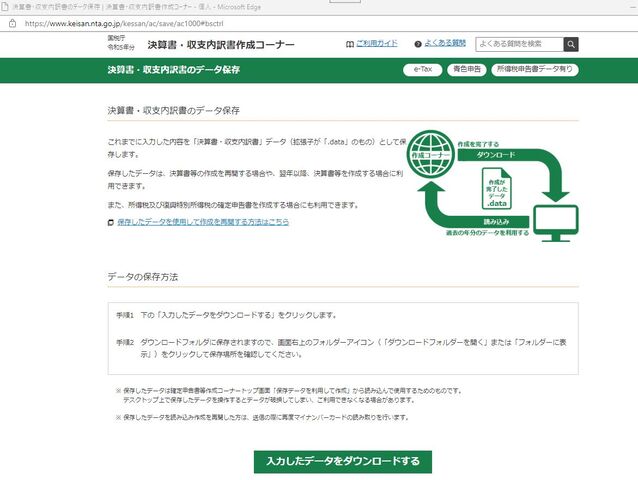Click the .data document graphic in the diagram

(x=496, y=189)
